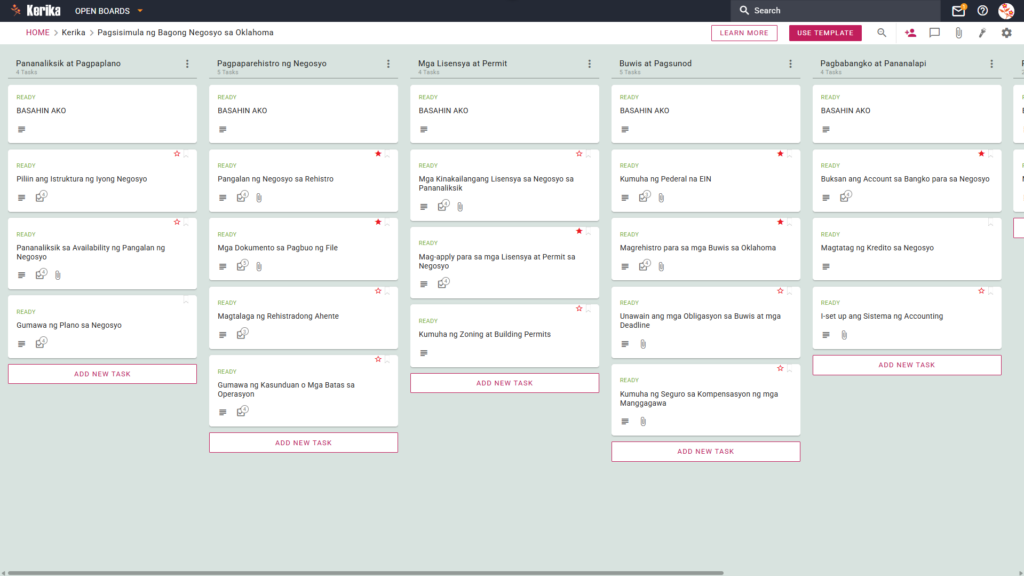Go to HOME in breadcrumb

tap(37, 33)
